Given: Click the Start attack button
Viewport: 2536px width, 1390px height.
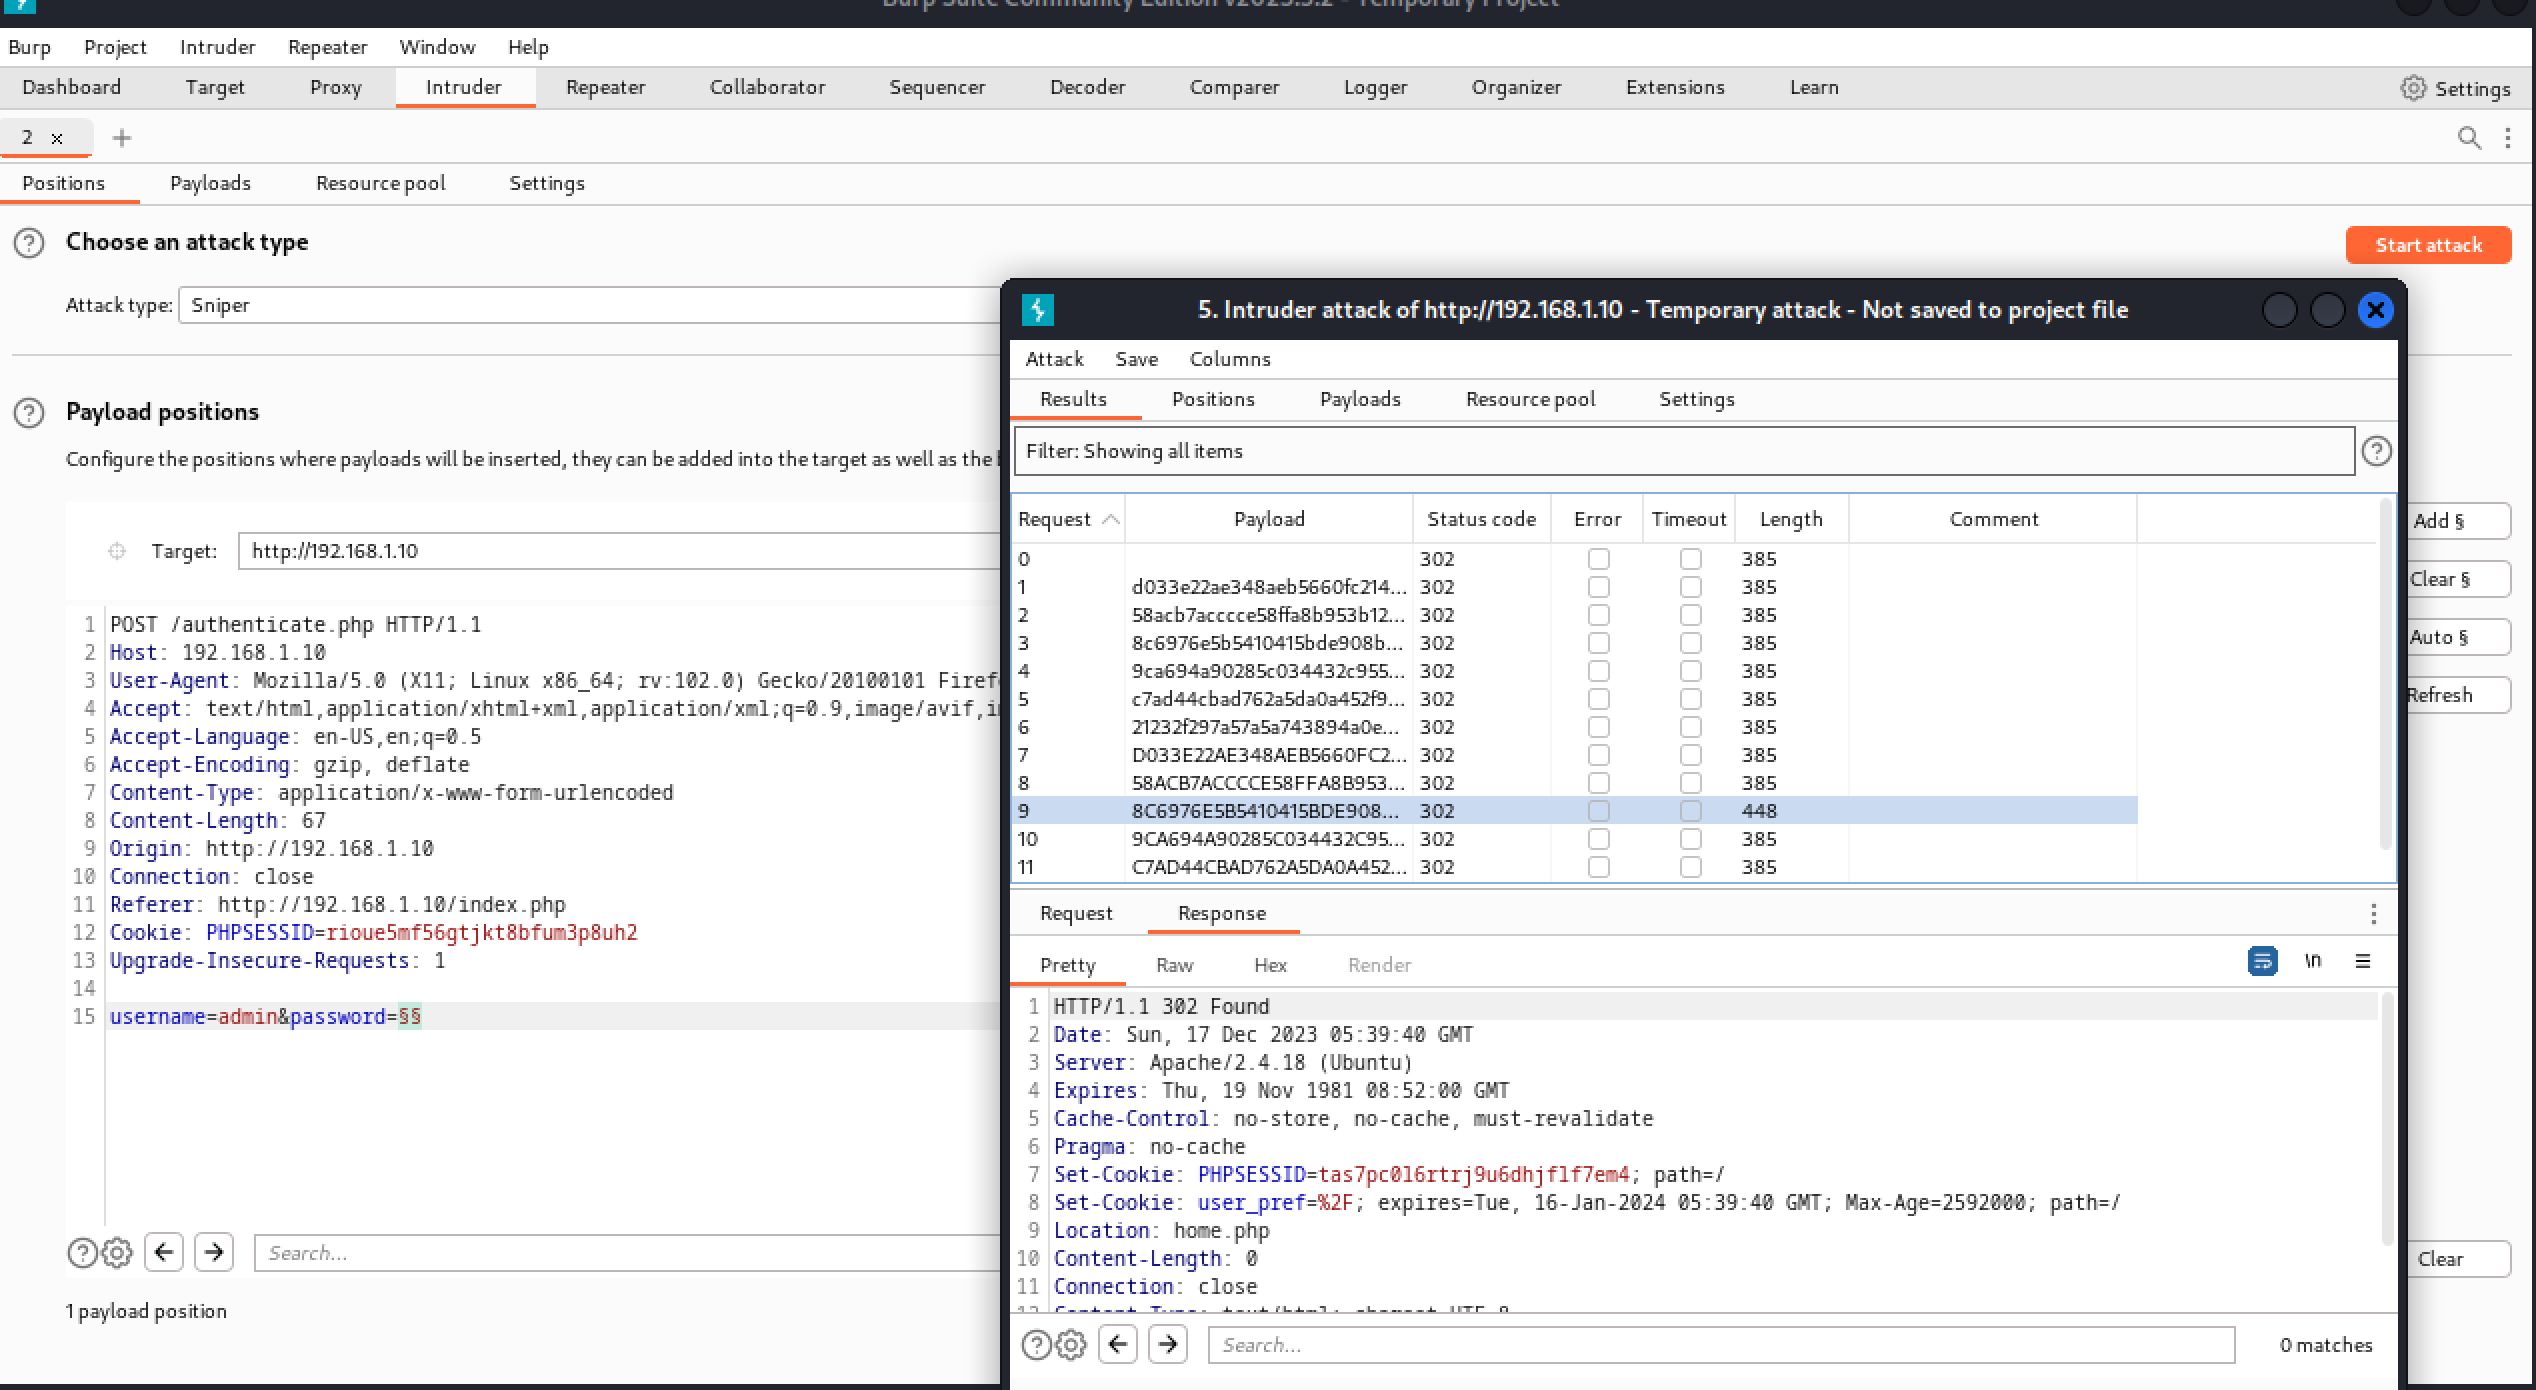Looking at the screenshot, I should pyautogui.click(x=2427, y=245).
